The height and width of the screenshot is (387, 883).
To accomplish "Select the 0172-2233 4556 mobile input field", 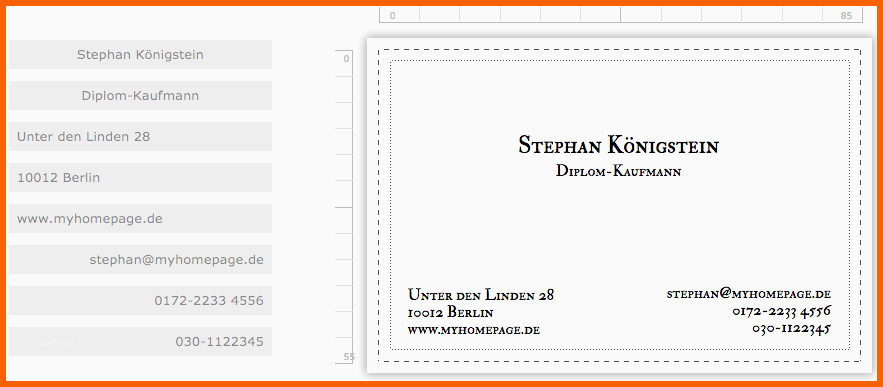I will [x=140, y=301].
